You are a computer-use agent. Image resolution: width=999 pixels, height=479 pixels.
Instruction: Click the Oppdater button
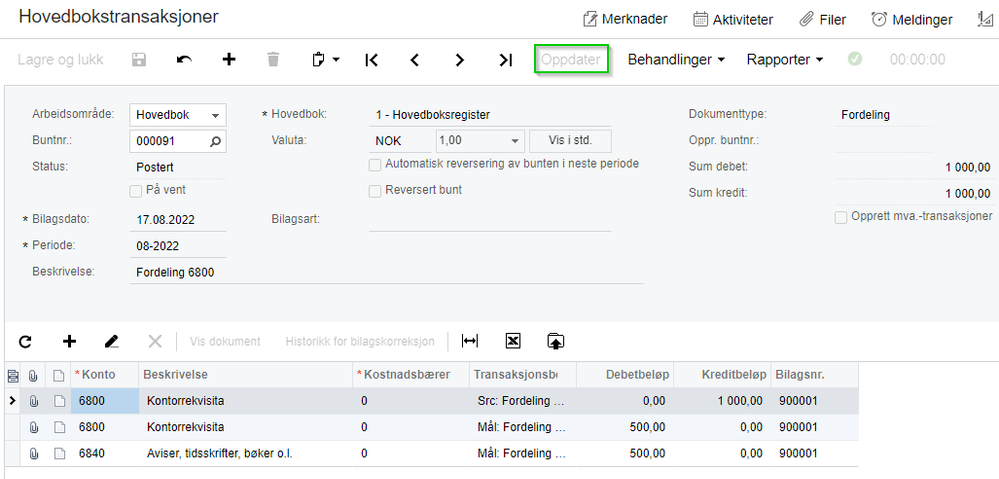[x=571, y=59]
